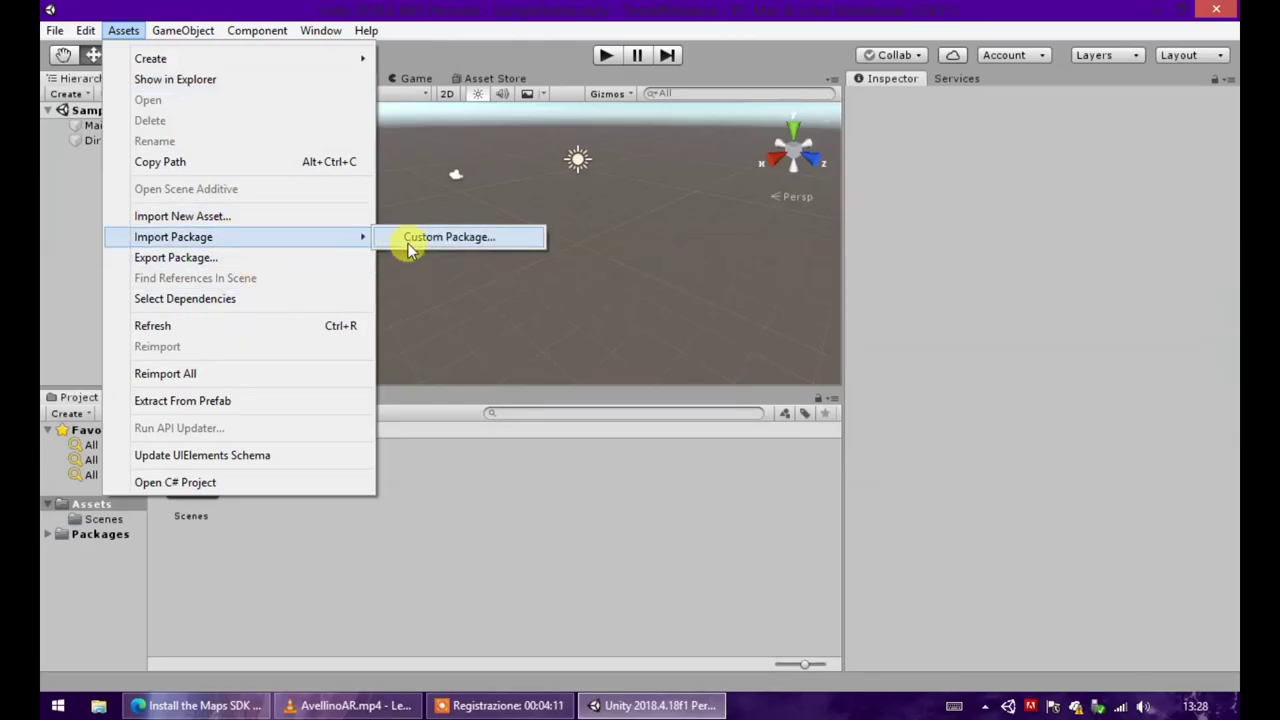The width and height of the screenshot is (1280, 720).
Task: Switch to Edge Install the Maps SDK window
Action: [x=196, y=706]
